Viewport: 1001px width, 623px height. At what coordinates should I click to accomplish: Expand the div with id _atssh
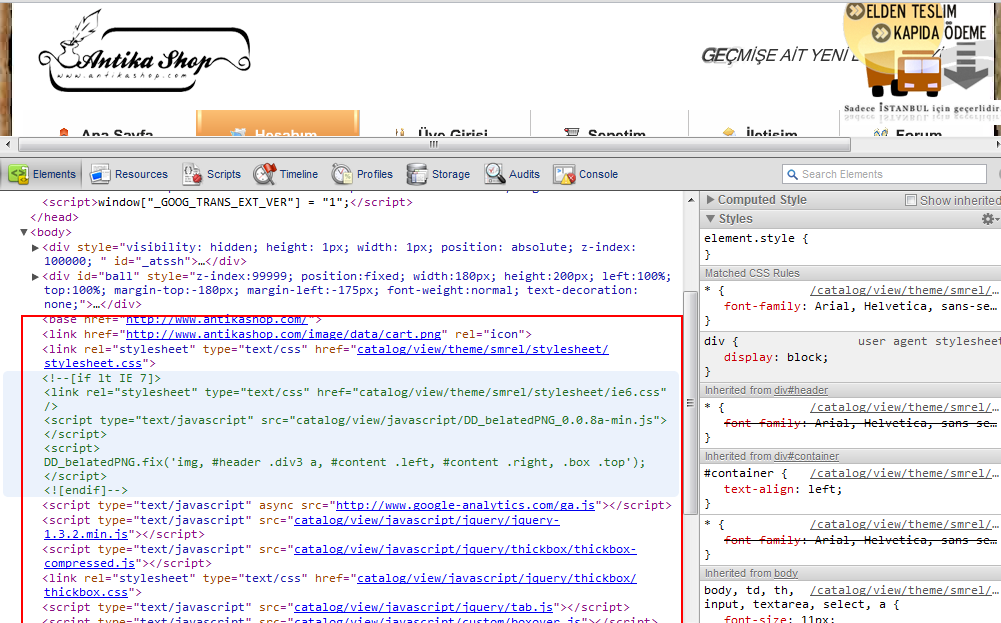[x=36, y=248]
